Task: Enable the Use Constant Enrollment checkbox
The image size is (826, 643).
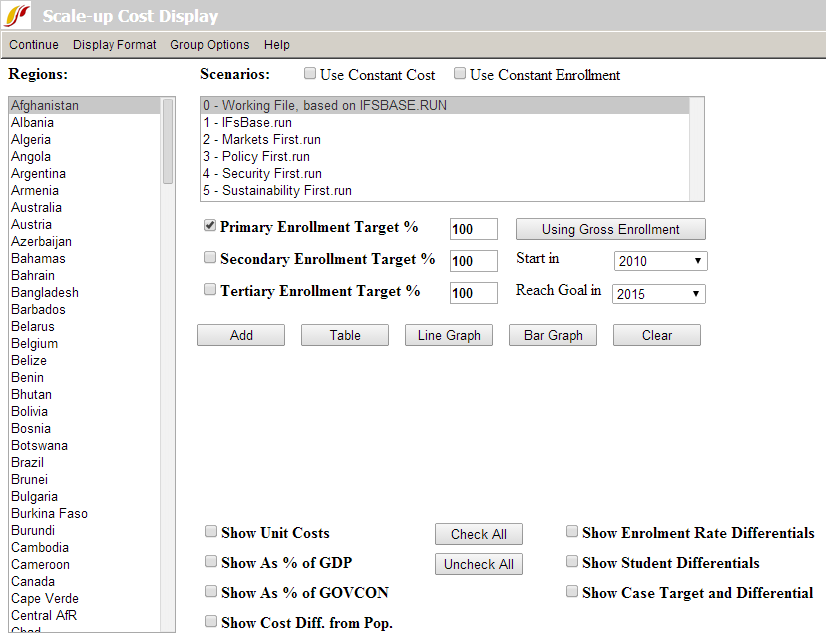Action: [x=460, y=74]
